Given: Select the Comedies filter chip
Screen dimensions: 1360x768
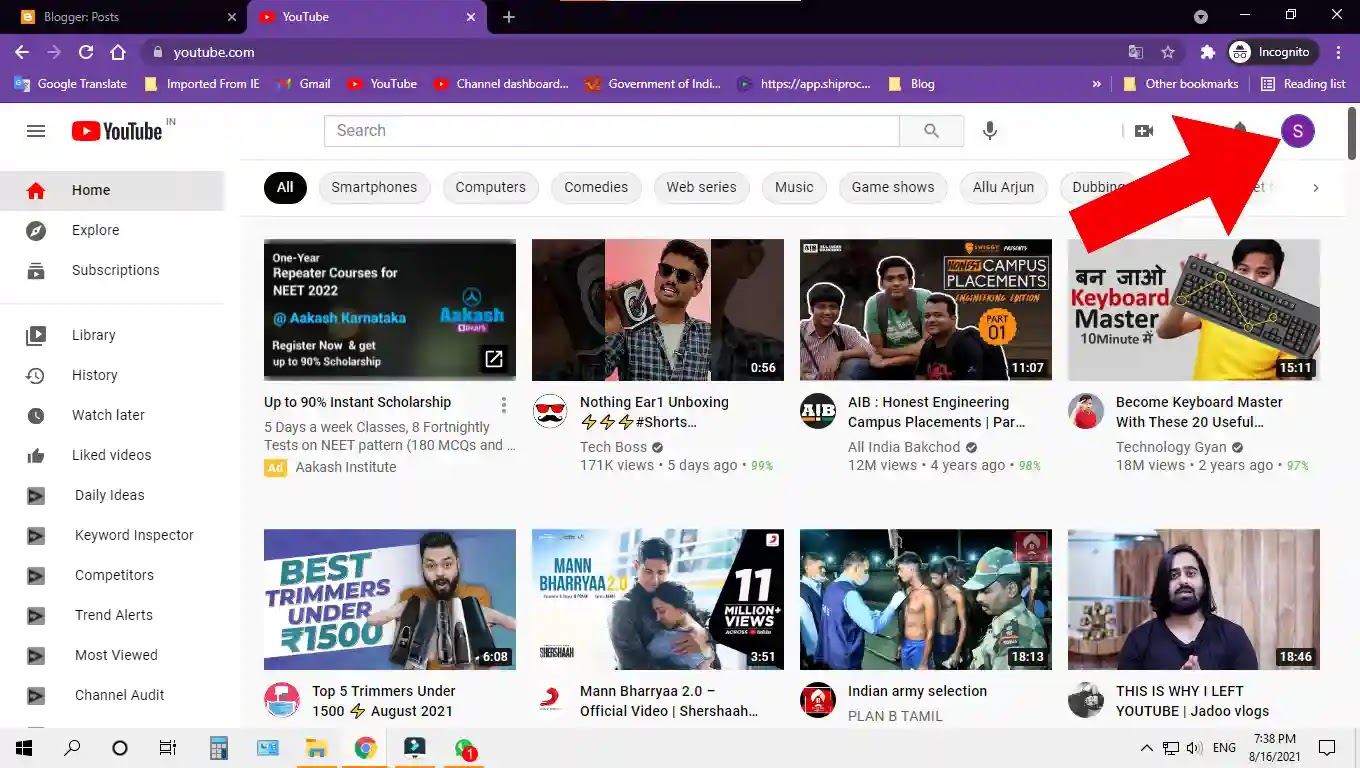Looking at the screenshot, I should (x=596, y=187).
